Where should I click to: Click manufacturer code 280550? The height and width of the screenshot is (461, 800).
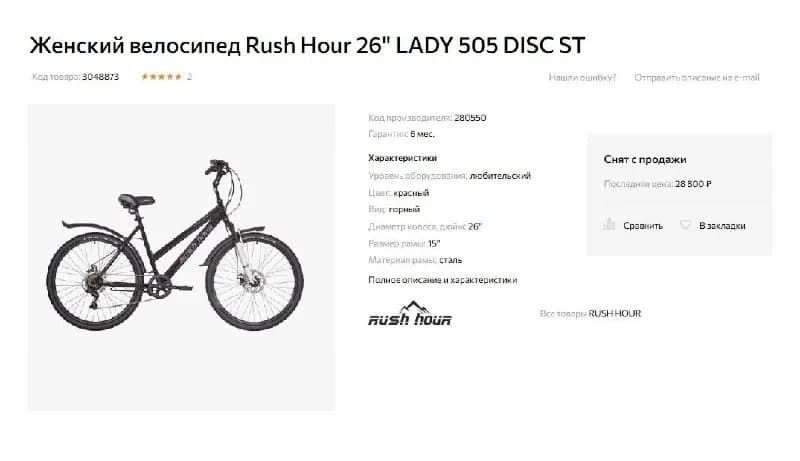click(470, 118)
